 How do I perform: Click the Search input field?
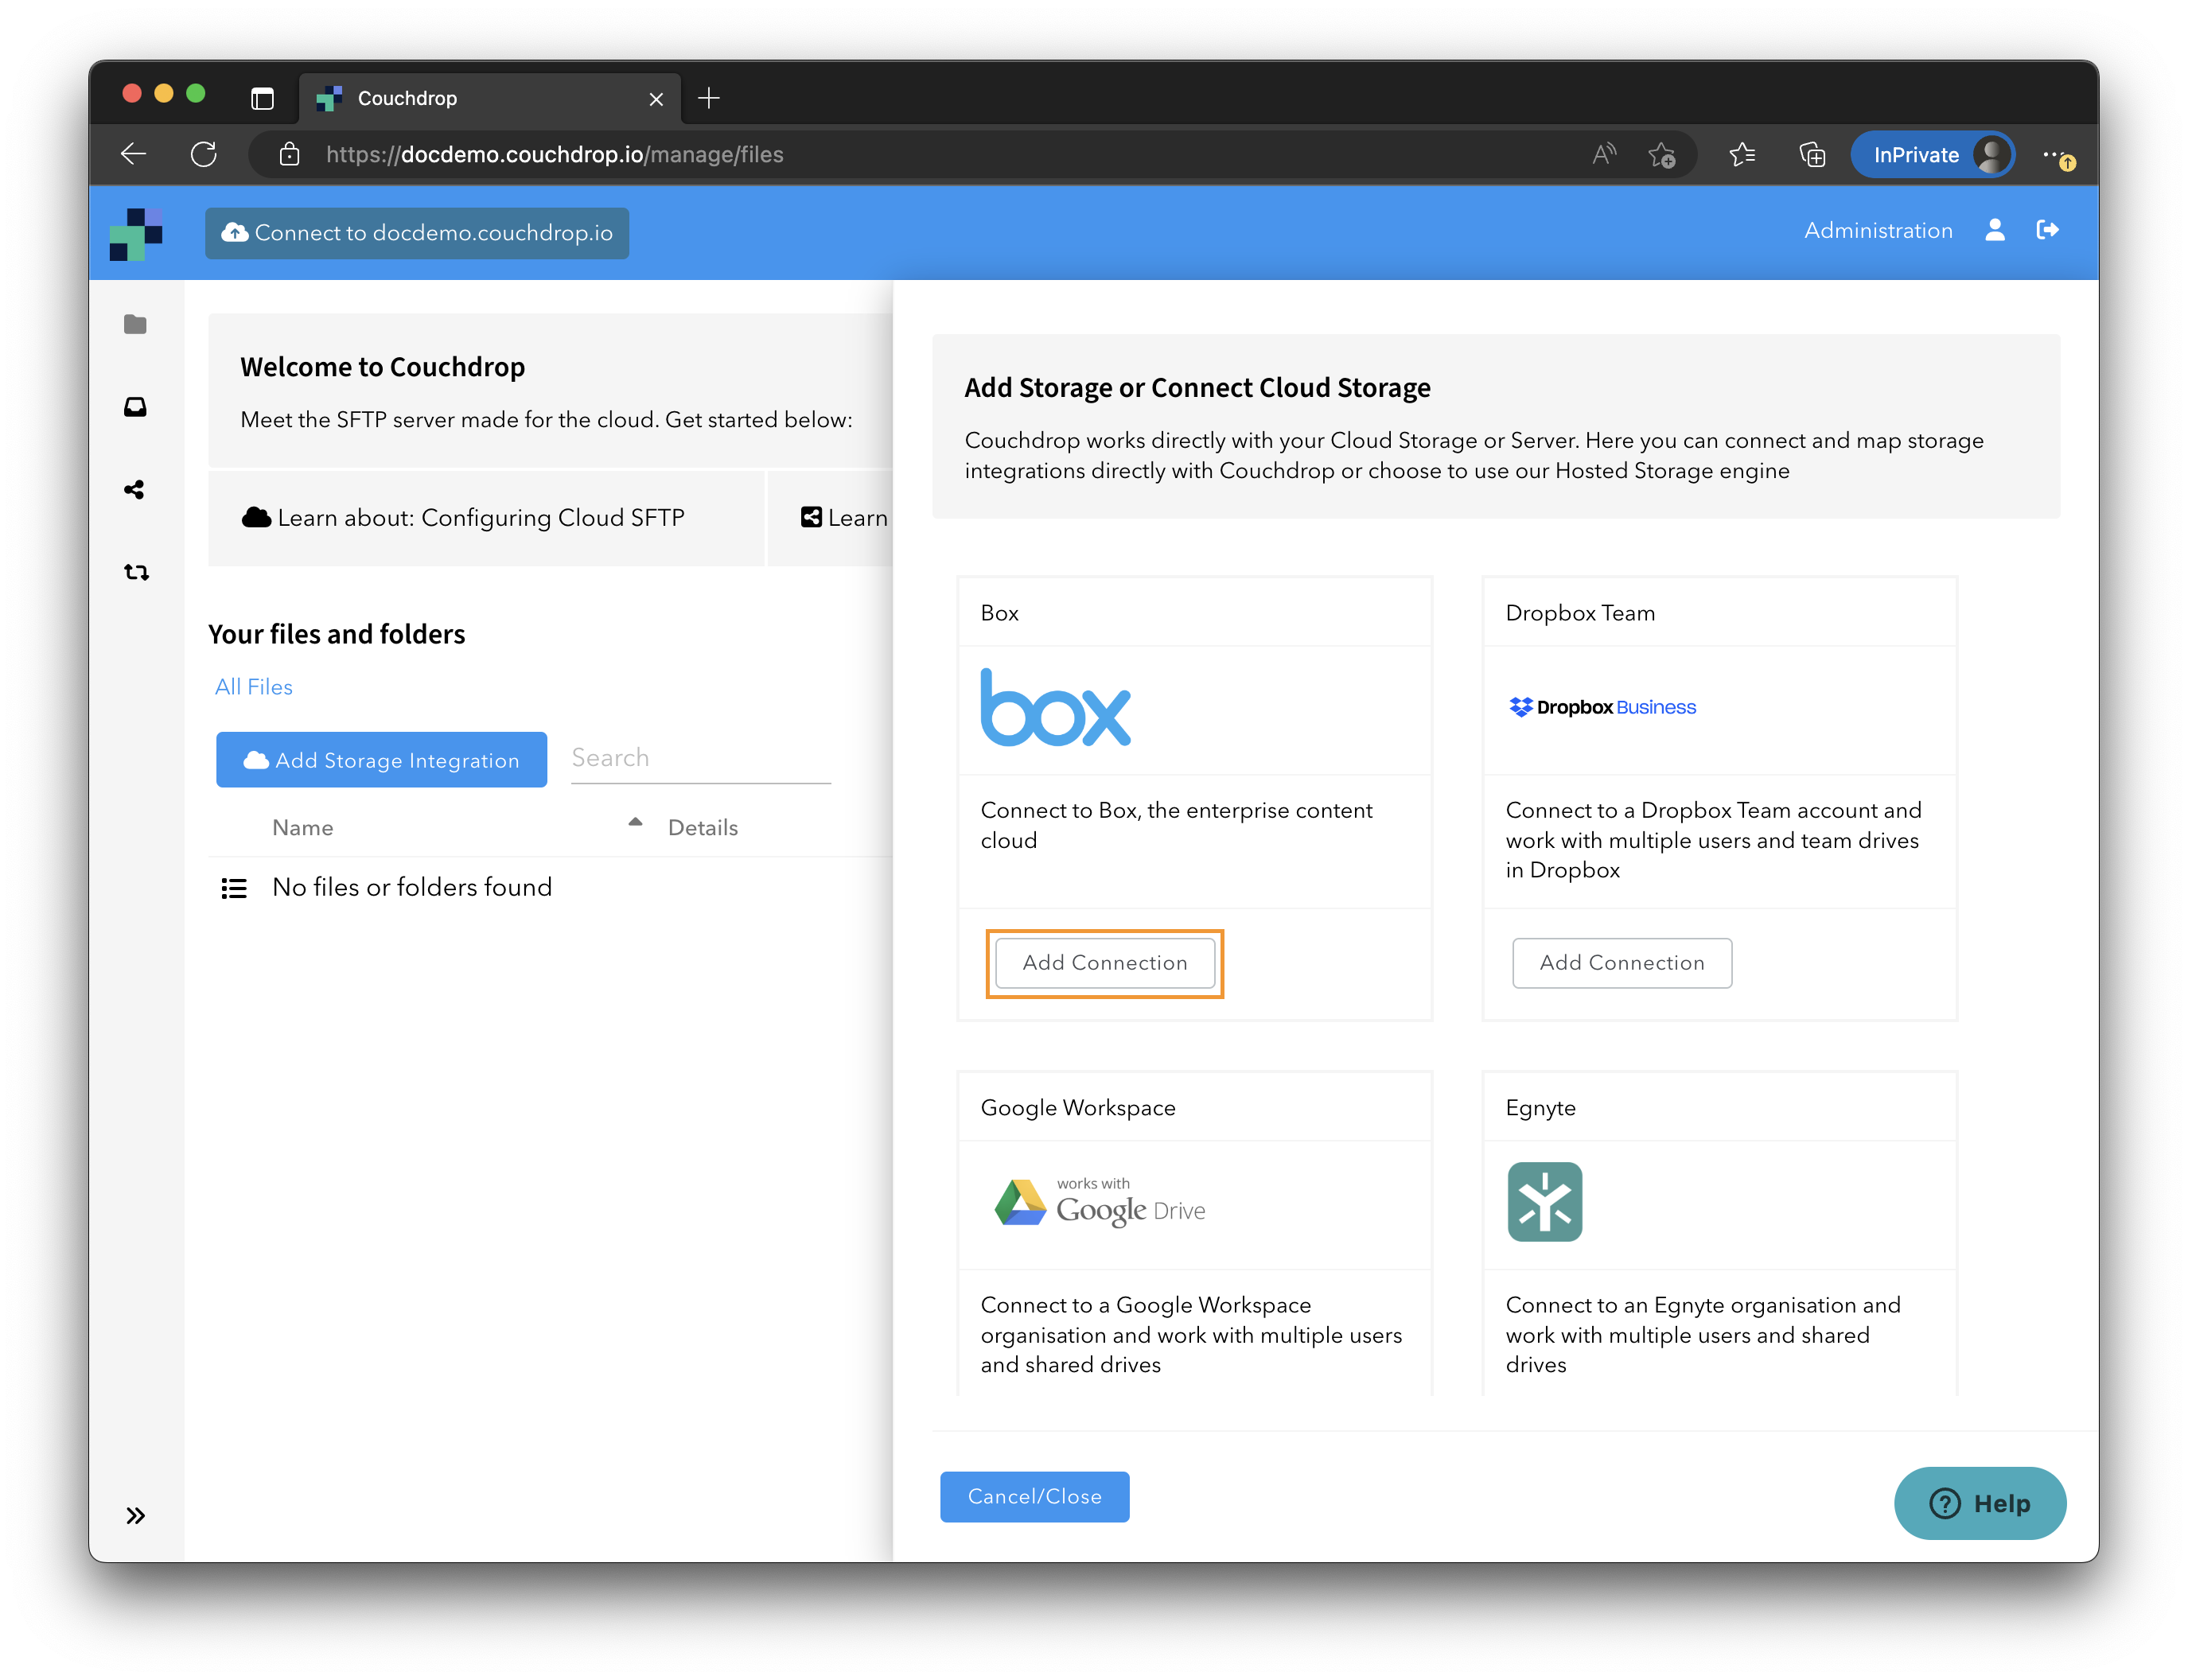(x=695, y=759)
